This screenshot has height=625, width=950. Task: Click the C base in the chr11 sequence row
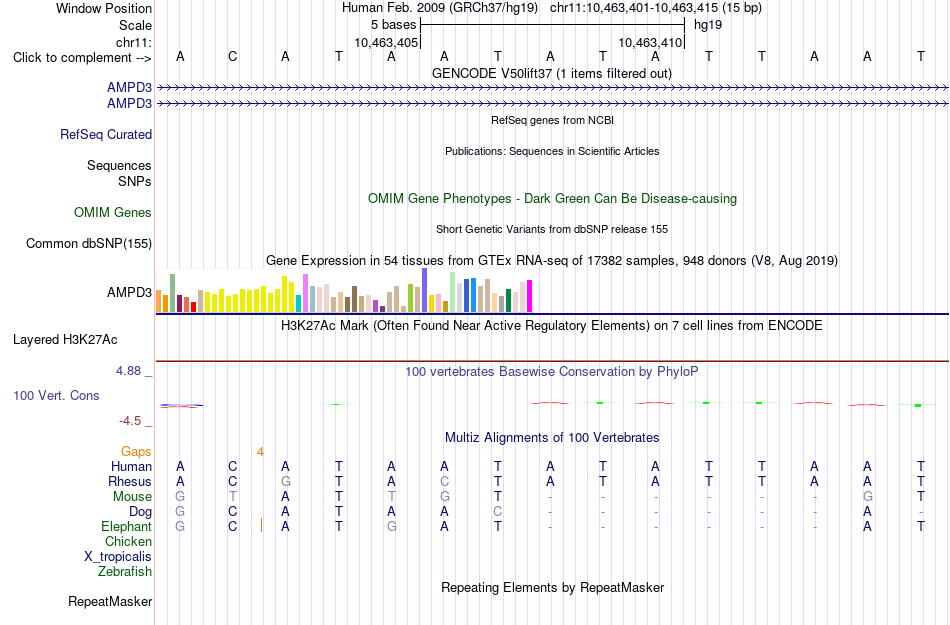pyautogui.click(x=233, y=57)
